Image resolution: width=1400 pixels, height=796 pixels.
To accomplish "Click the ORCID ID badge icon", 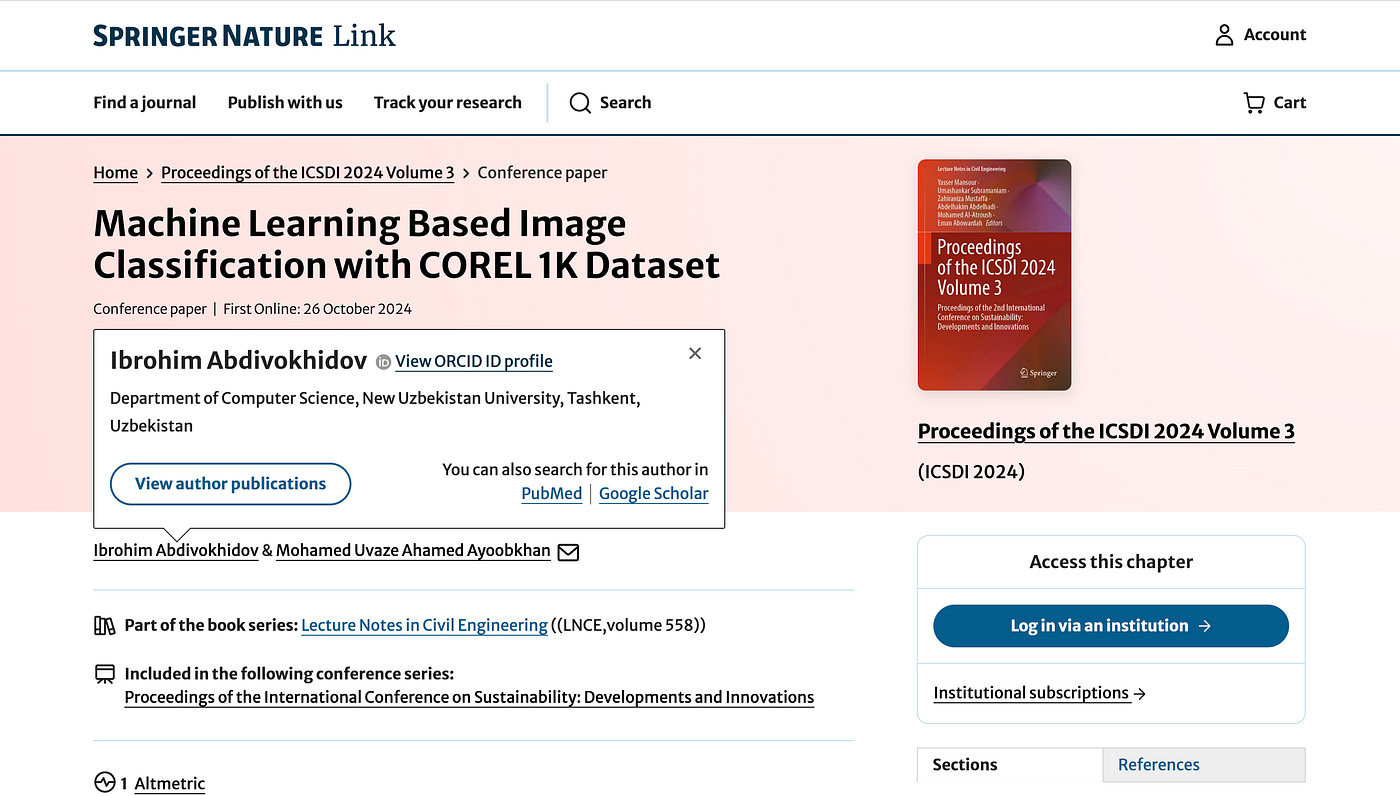I will [x=384, y=362].
